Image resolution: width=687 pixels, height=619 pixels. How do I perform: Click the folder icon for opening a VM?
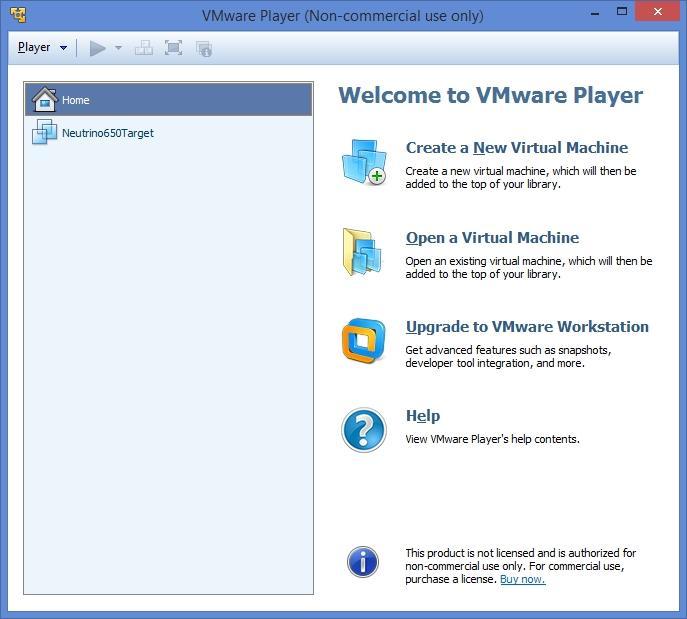click(362, 252)
